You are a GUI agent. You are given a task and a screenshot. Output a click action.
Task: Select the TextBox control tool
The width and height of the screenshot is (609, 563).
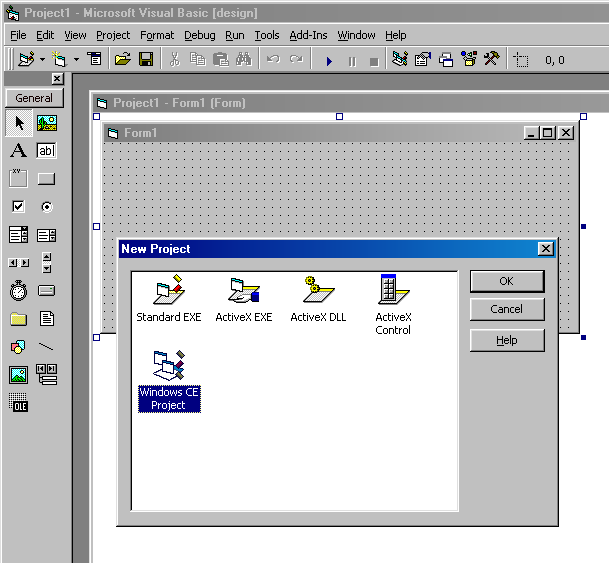47,151
